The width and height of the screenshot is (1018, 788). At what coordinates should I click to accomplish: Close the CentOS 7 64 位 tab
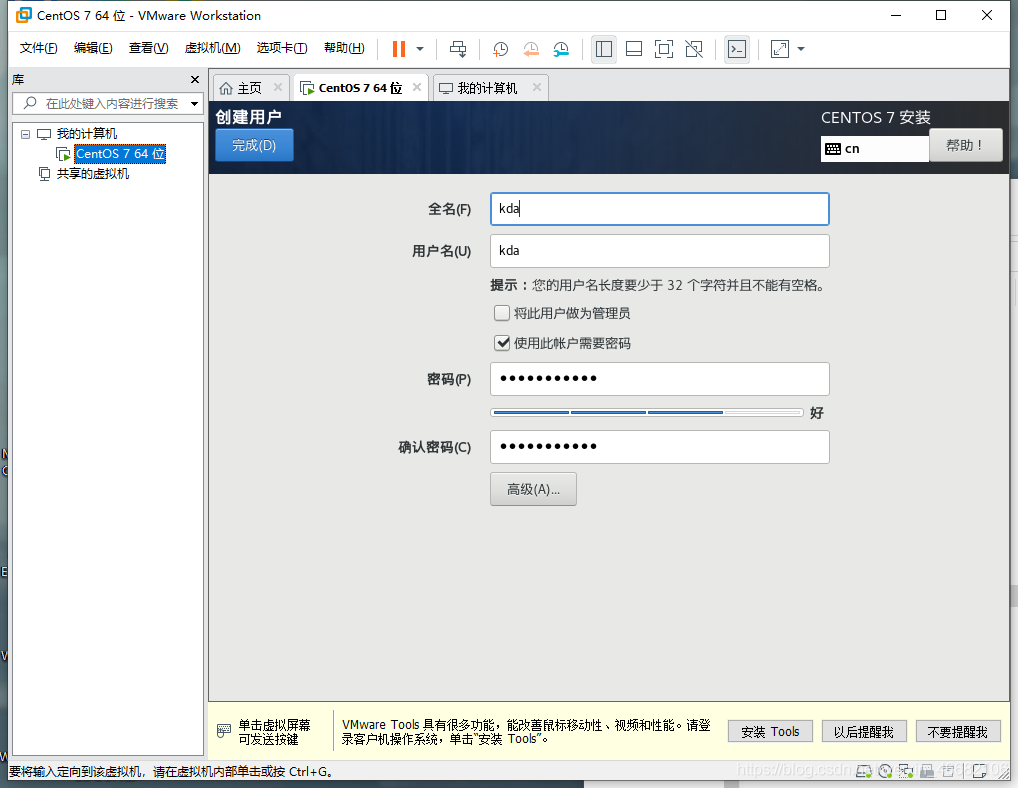pyautogui.click(x=417, y=87)
